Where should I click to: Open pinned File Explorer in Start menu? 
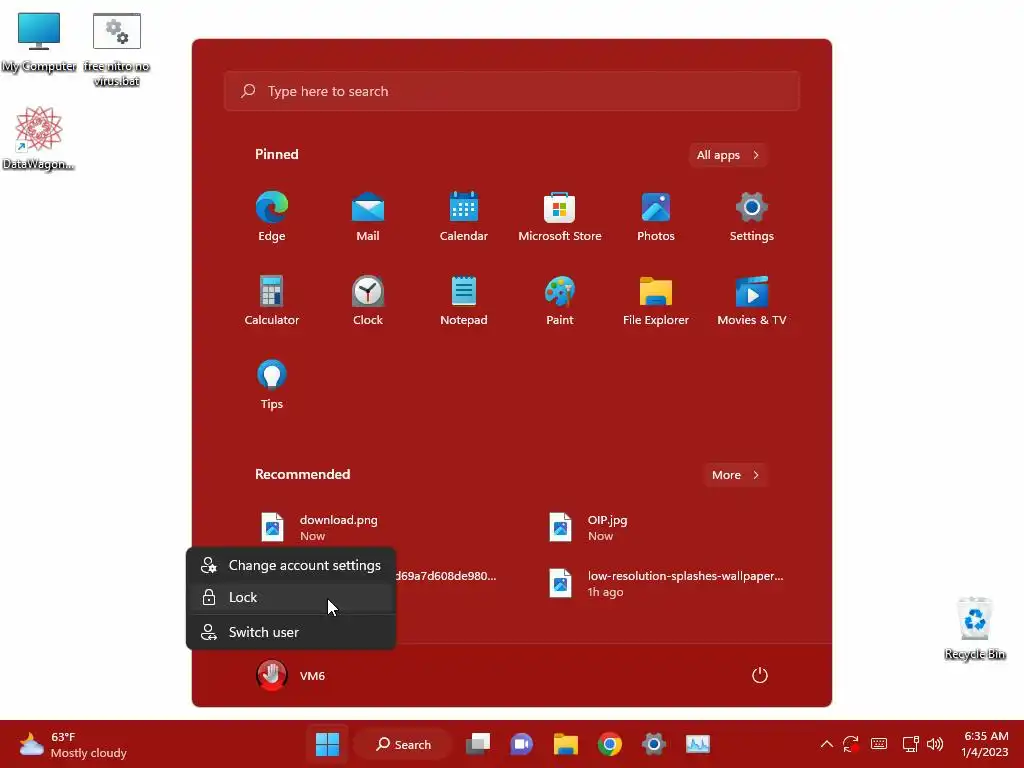coord(656,300)
